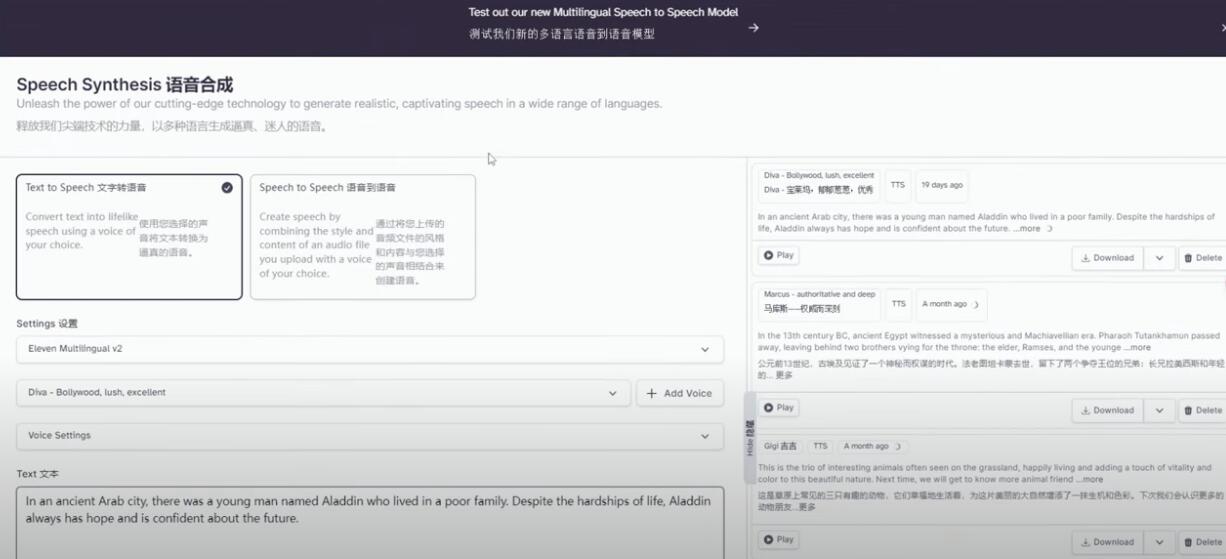Viewport: 1226px width, 559px height.
Task: Click trash Delete for the Marcus recording
Action: coord(1203,410)
